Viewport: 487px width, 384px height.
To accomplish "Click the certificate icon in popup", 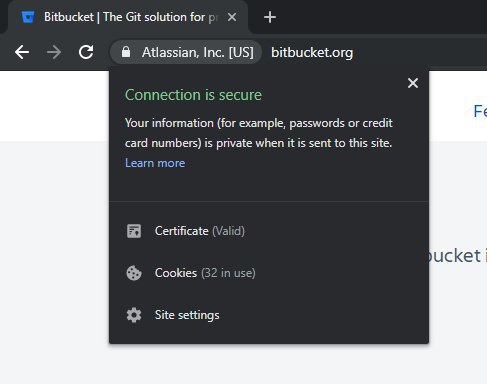I will pos(134,231).
